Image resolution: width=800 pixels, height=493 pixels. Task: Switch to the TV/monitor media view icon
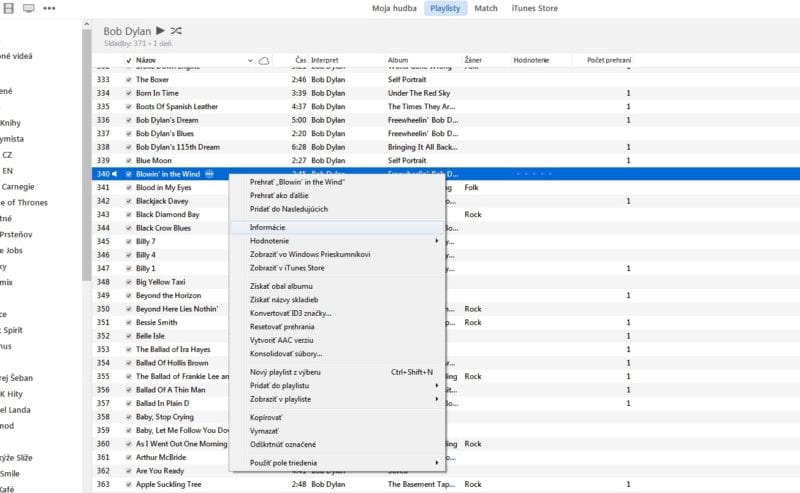[x=29, y=8]
